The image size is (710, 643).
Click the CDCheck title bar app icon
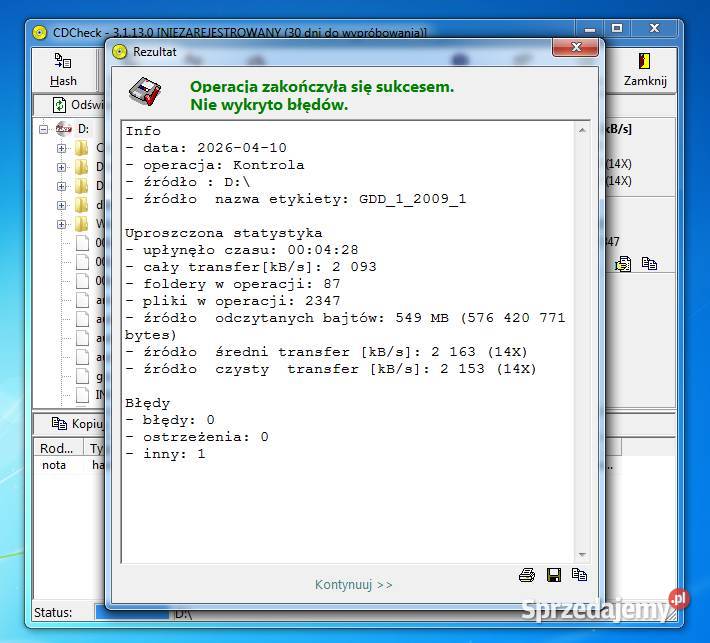coord(40,33)
